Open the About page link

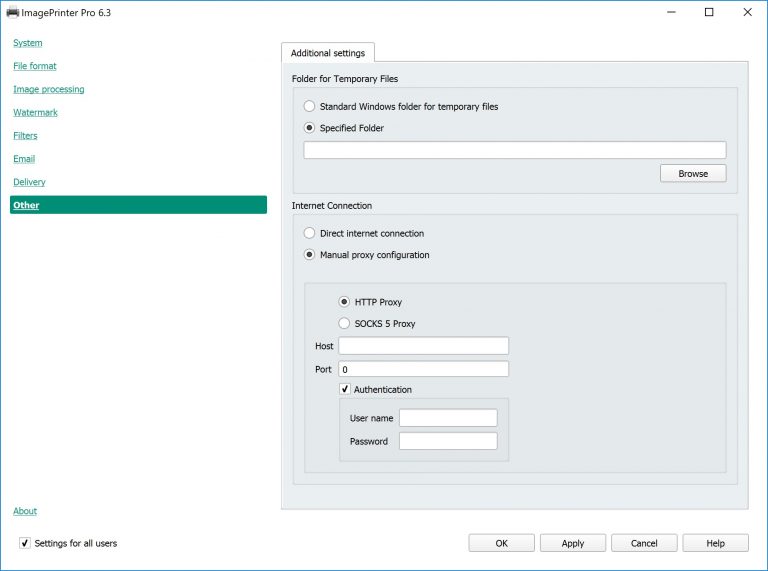pyautogui.click(x=25, y=511)
